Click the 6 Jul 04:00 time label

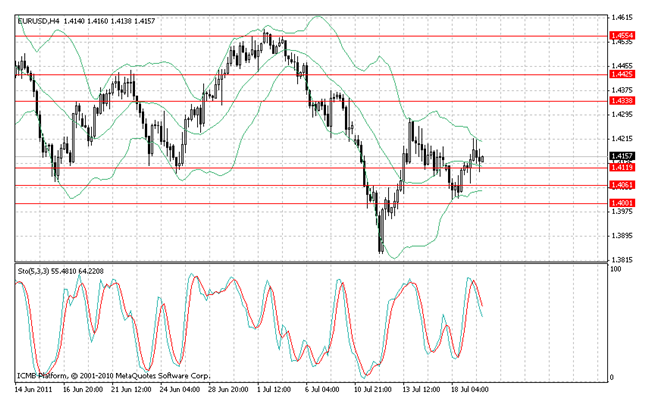[322, 389]
